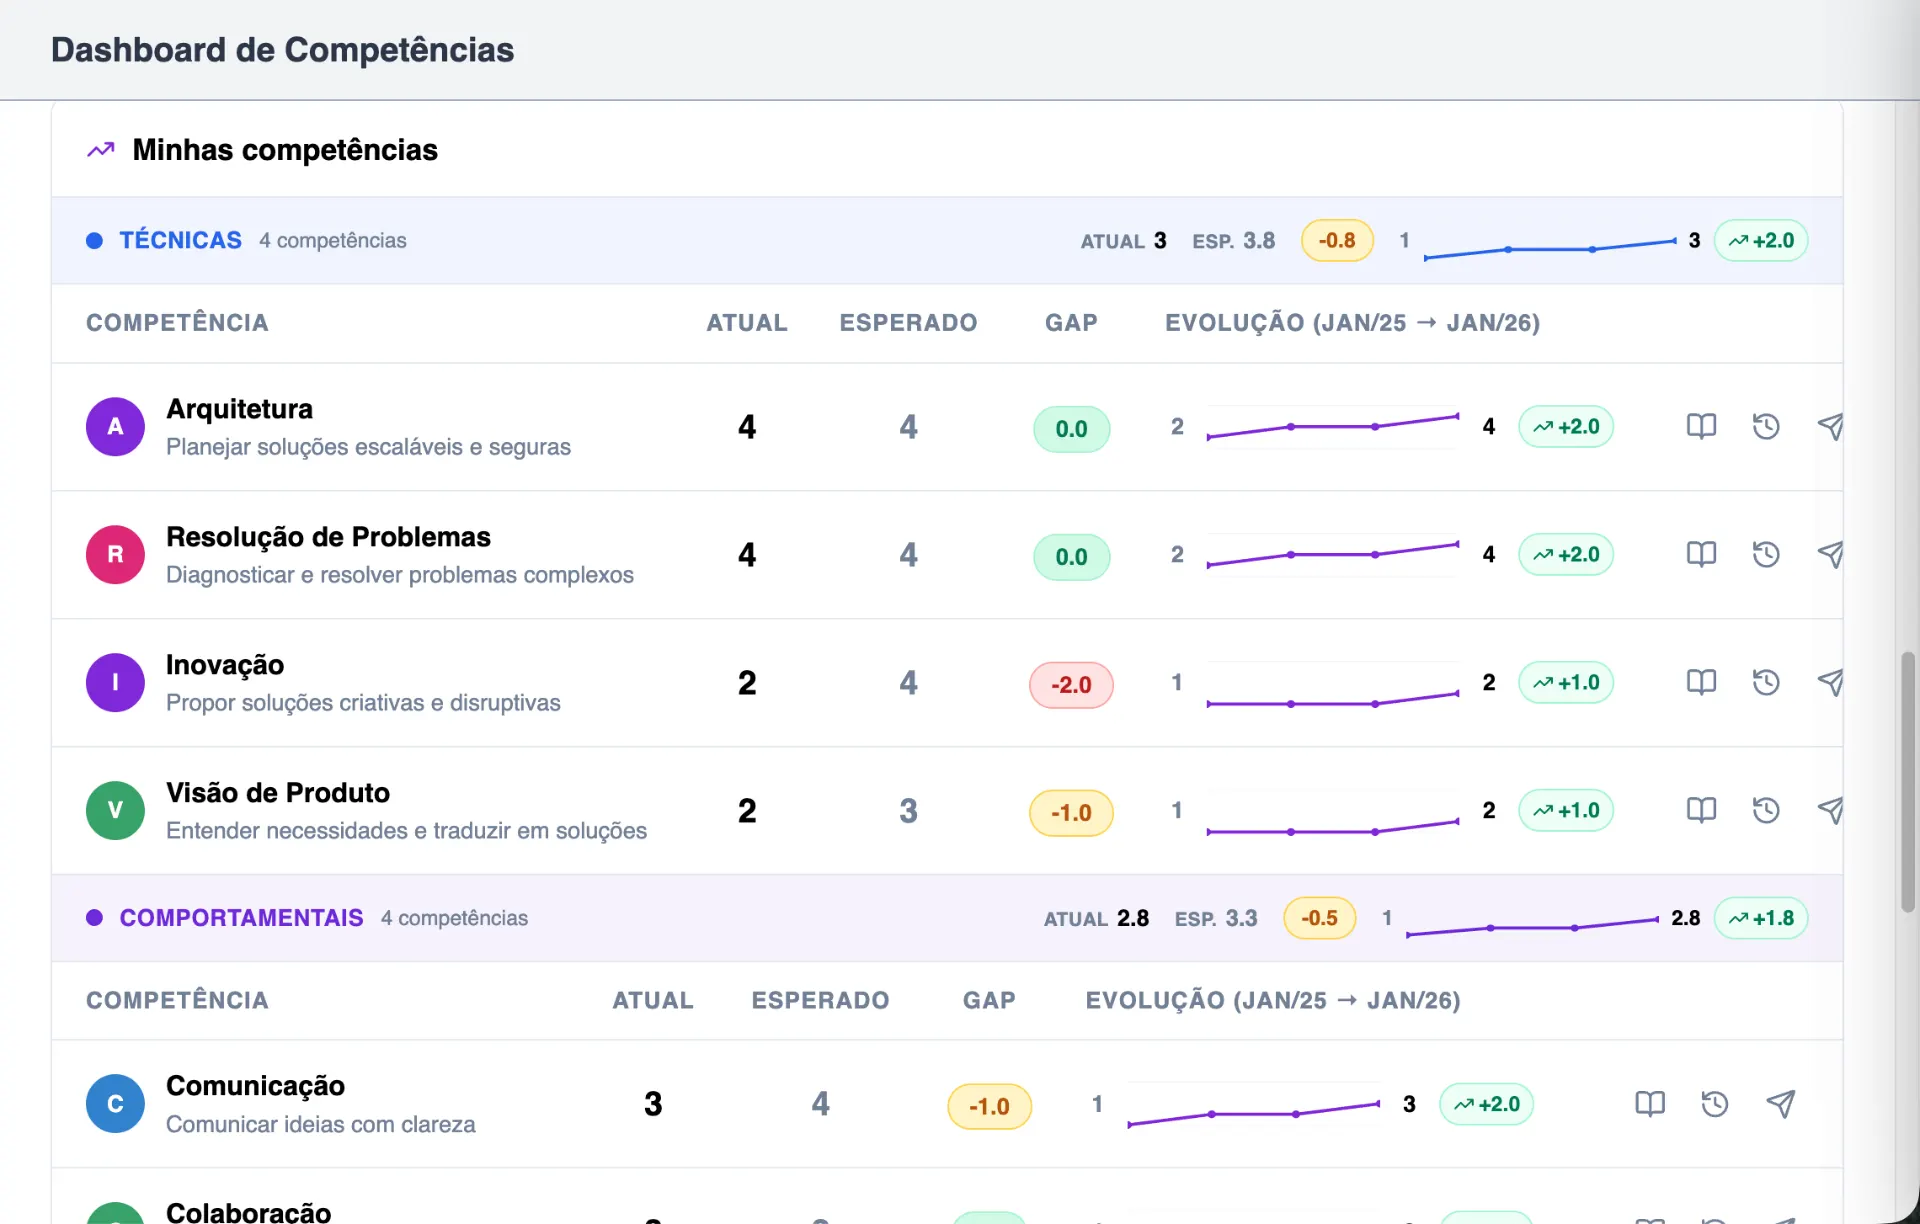
Task: View history for Visão de Produto
Action: point(1766,811)
